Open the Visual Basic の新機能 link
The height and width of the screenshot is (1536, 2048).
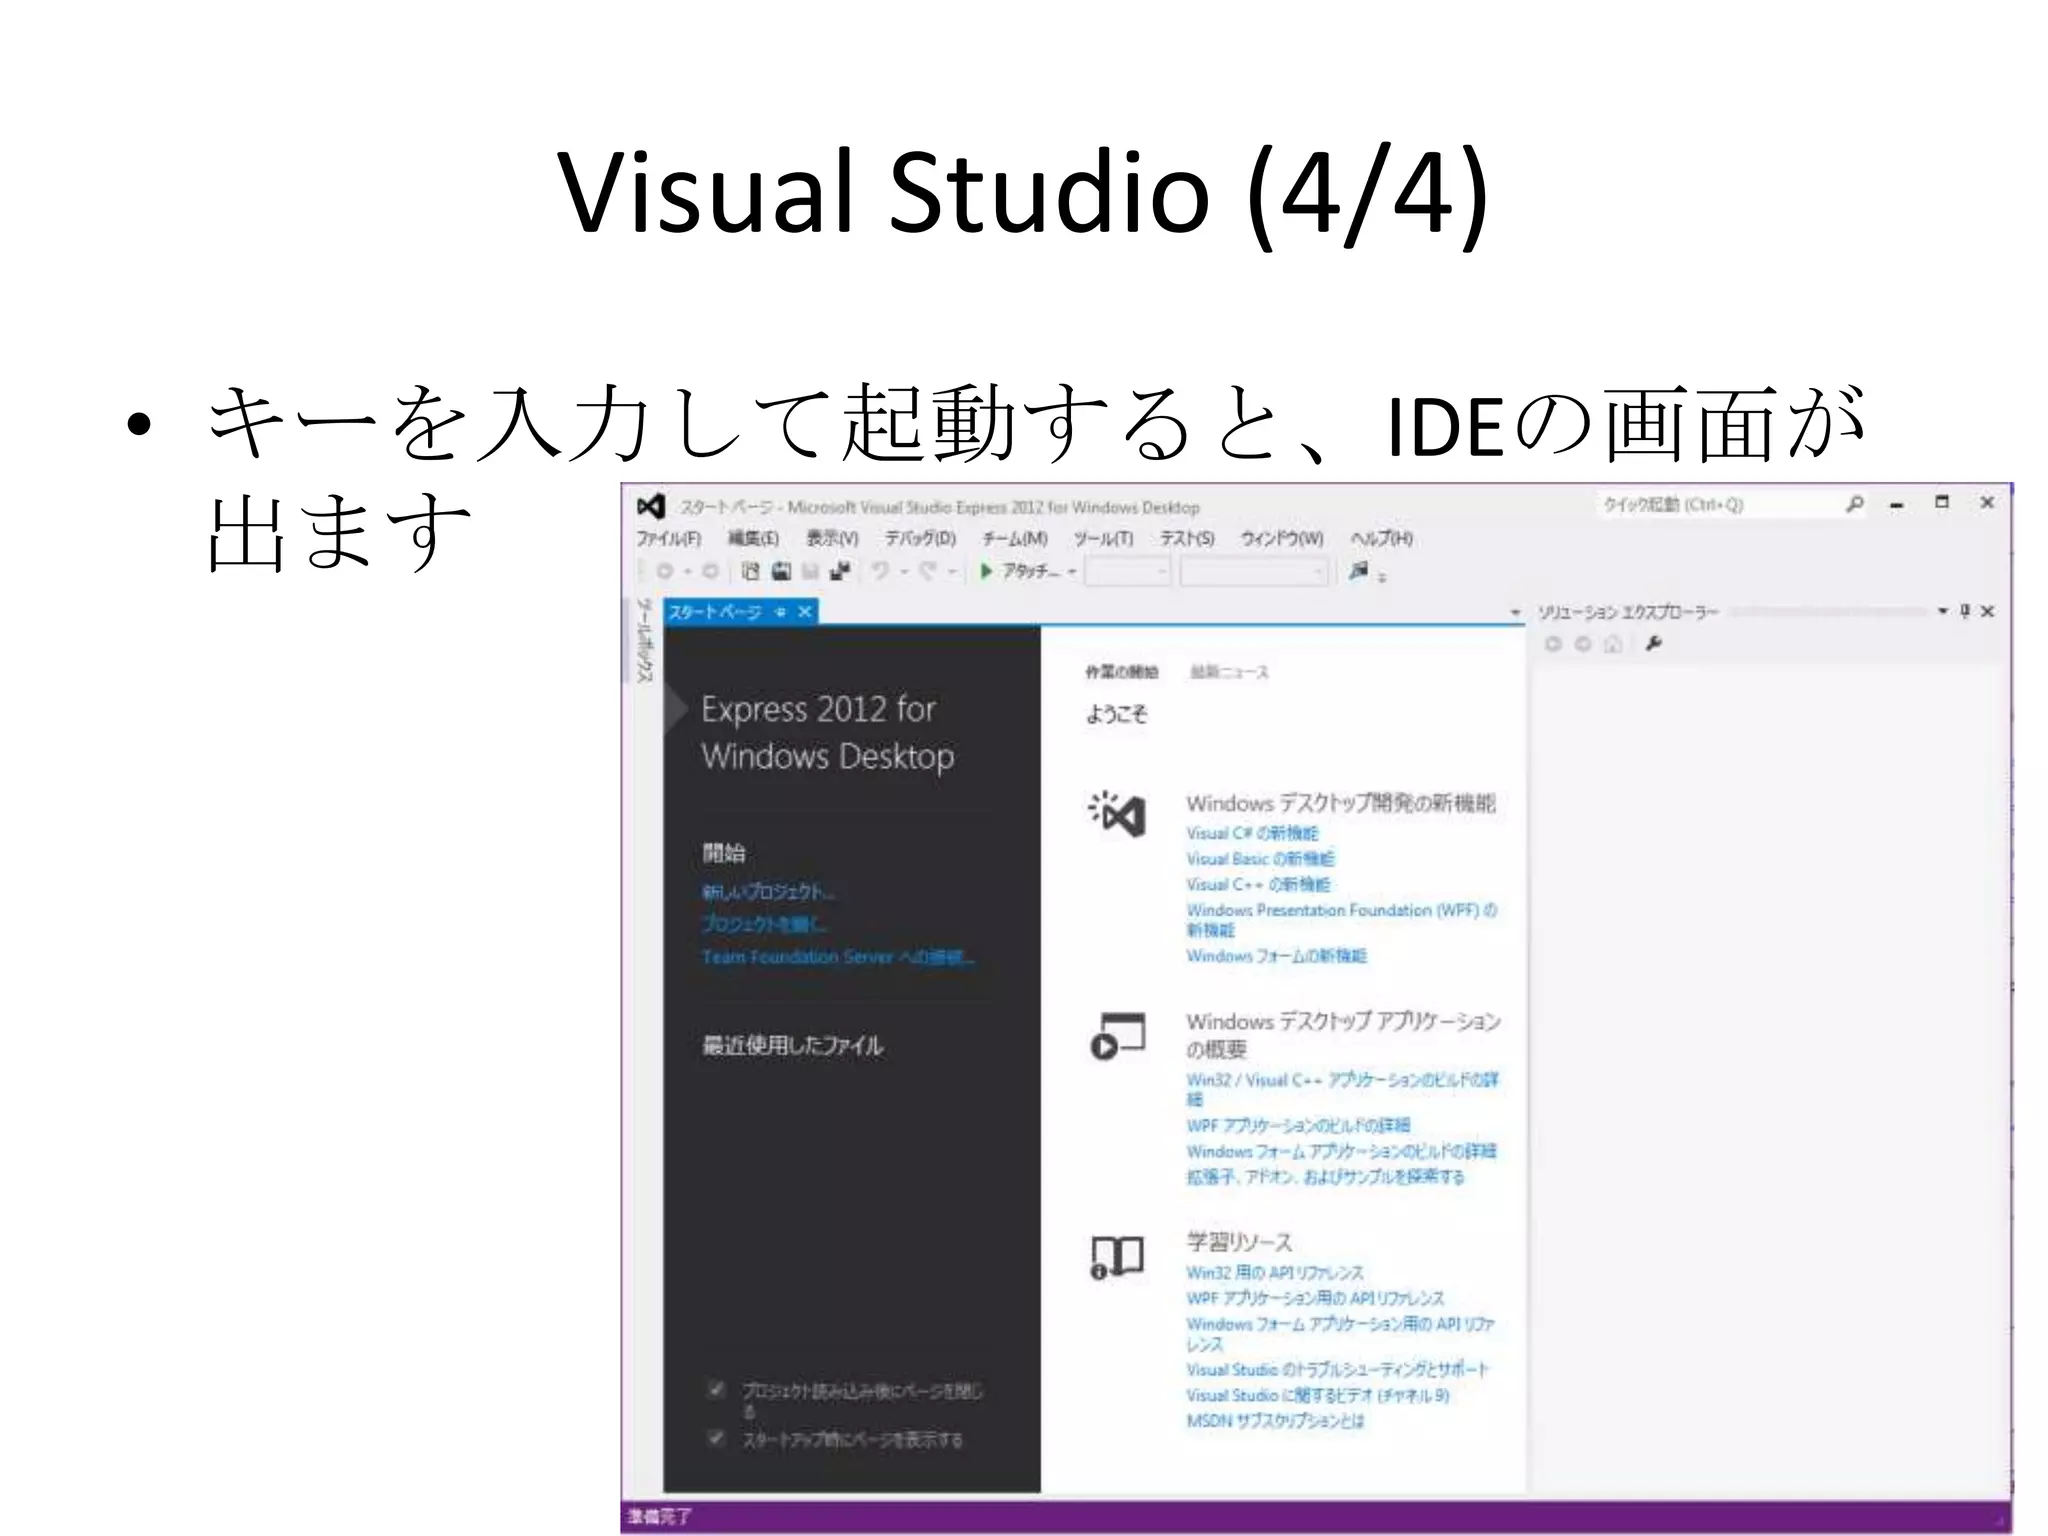[1260, 859]
